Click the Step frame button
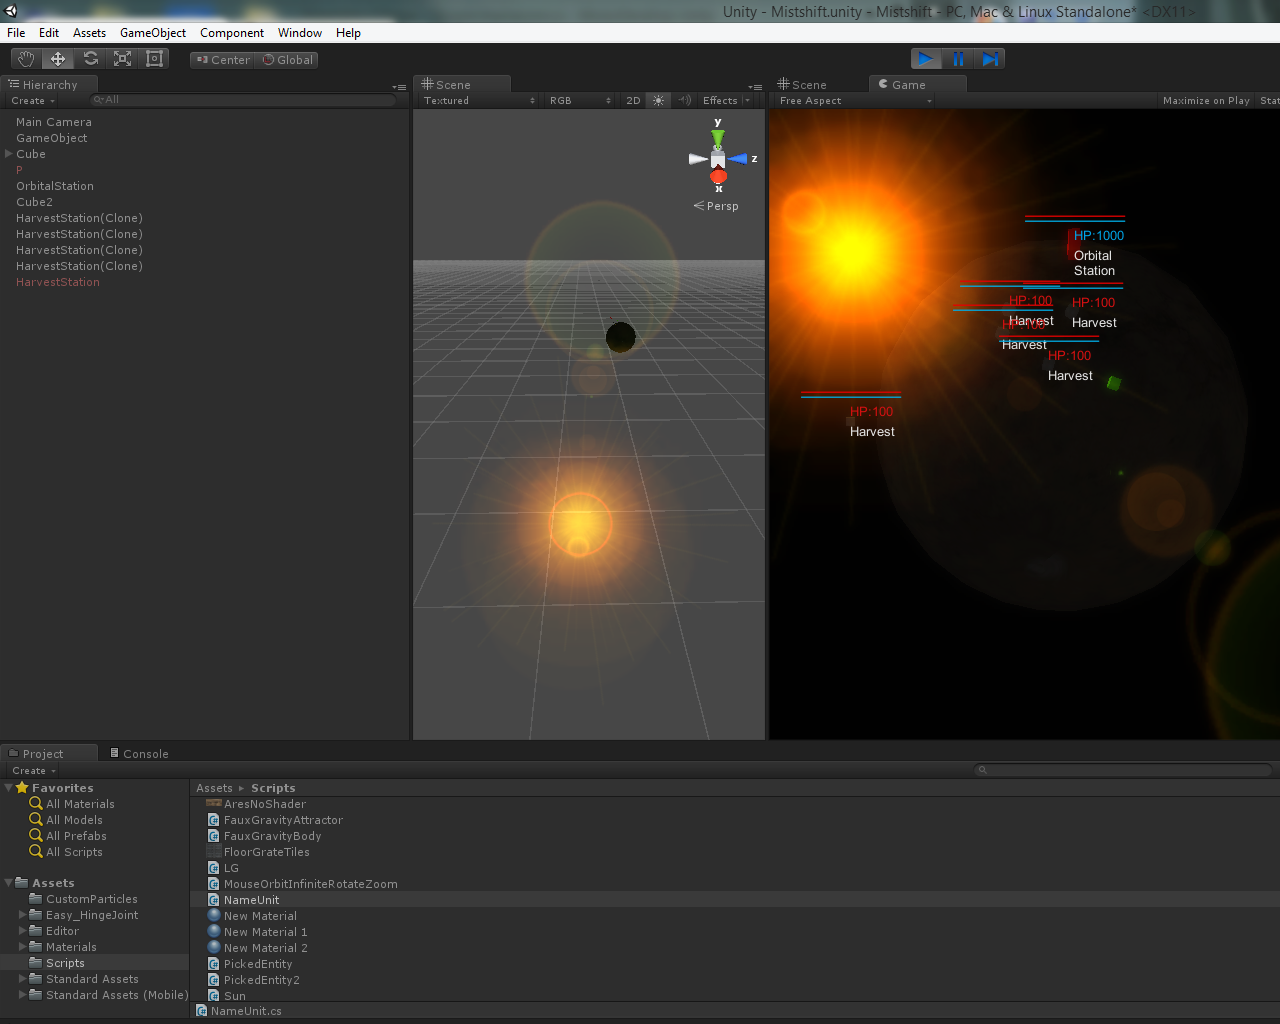 click(990, 59)
